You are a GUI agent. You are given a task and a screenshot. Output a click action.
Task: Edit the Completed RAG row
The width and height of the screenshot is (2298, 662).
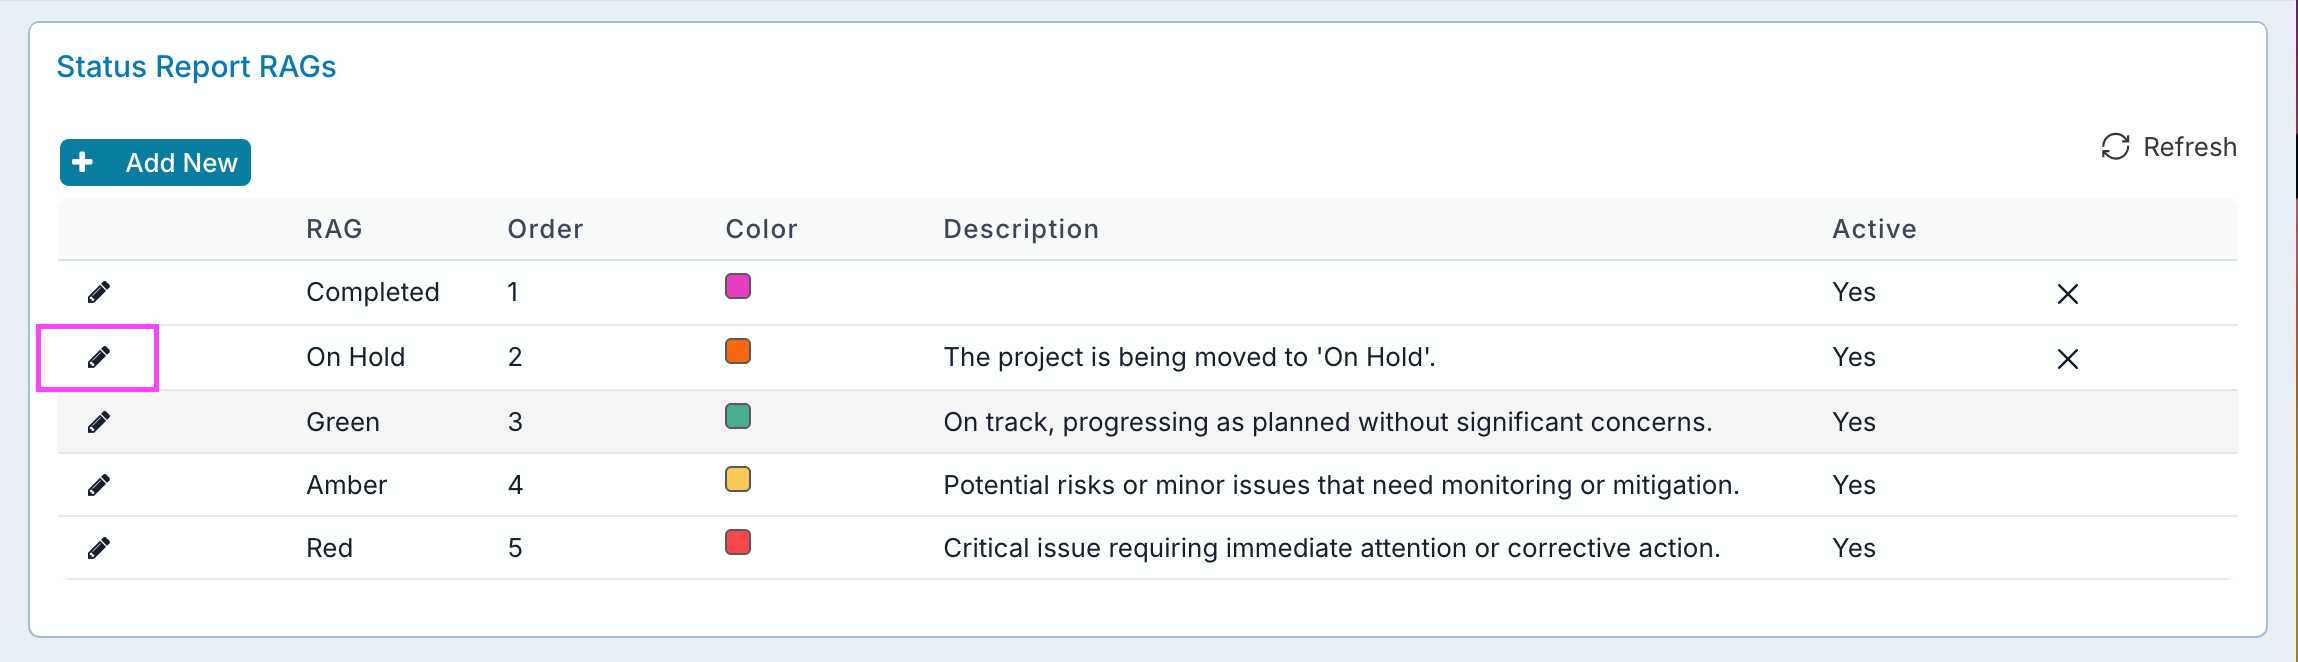pyautogui.click(x=98, y=293)
